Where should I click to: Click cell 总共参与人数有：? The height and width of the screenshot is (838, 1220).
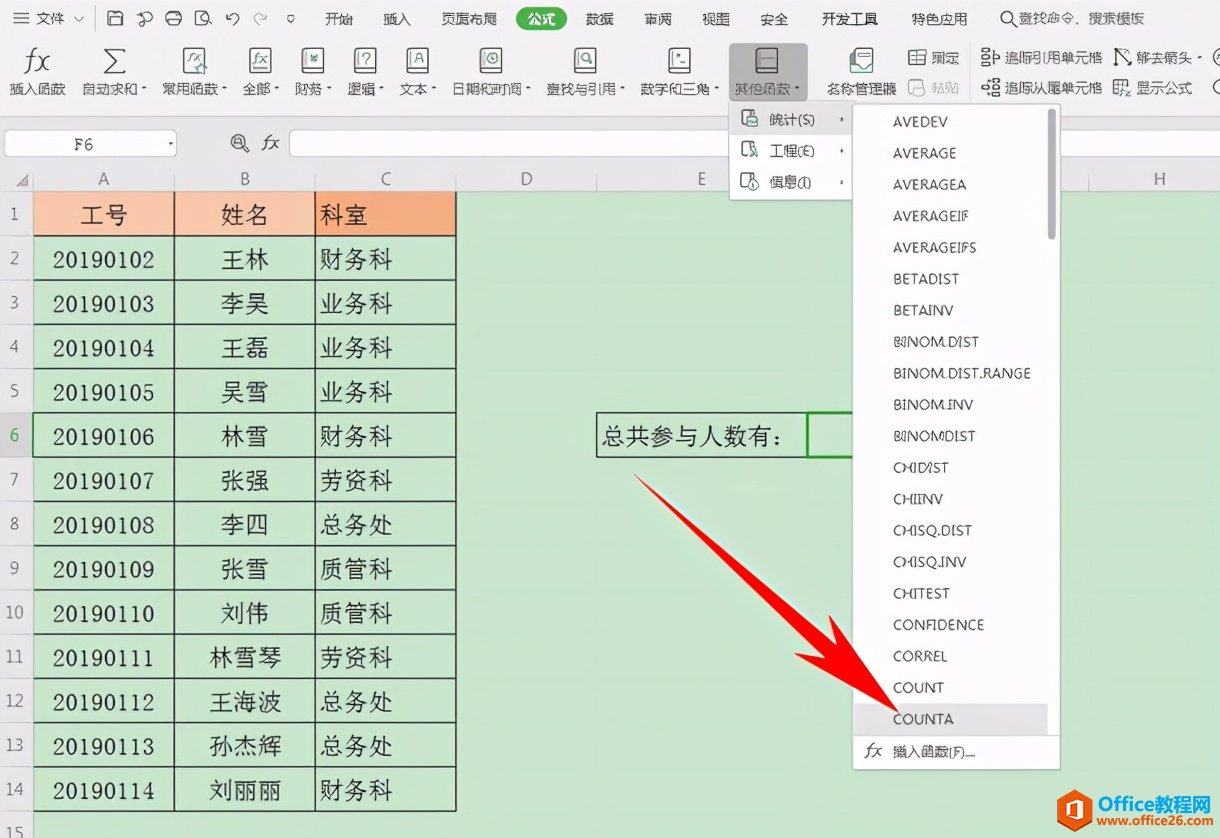[x=702, y=436]
